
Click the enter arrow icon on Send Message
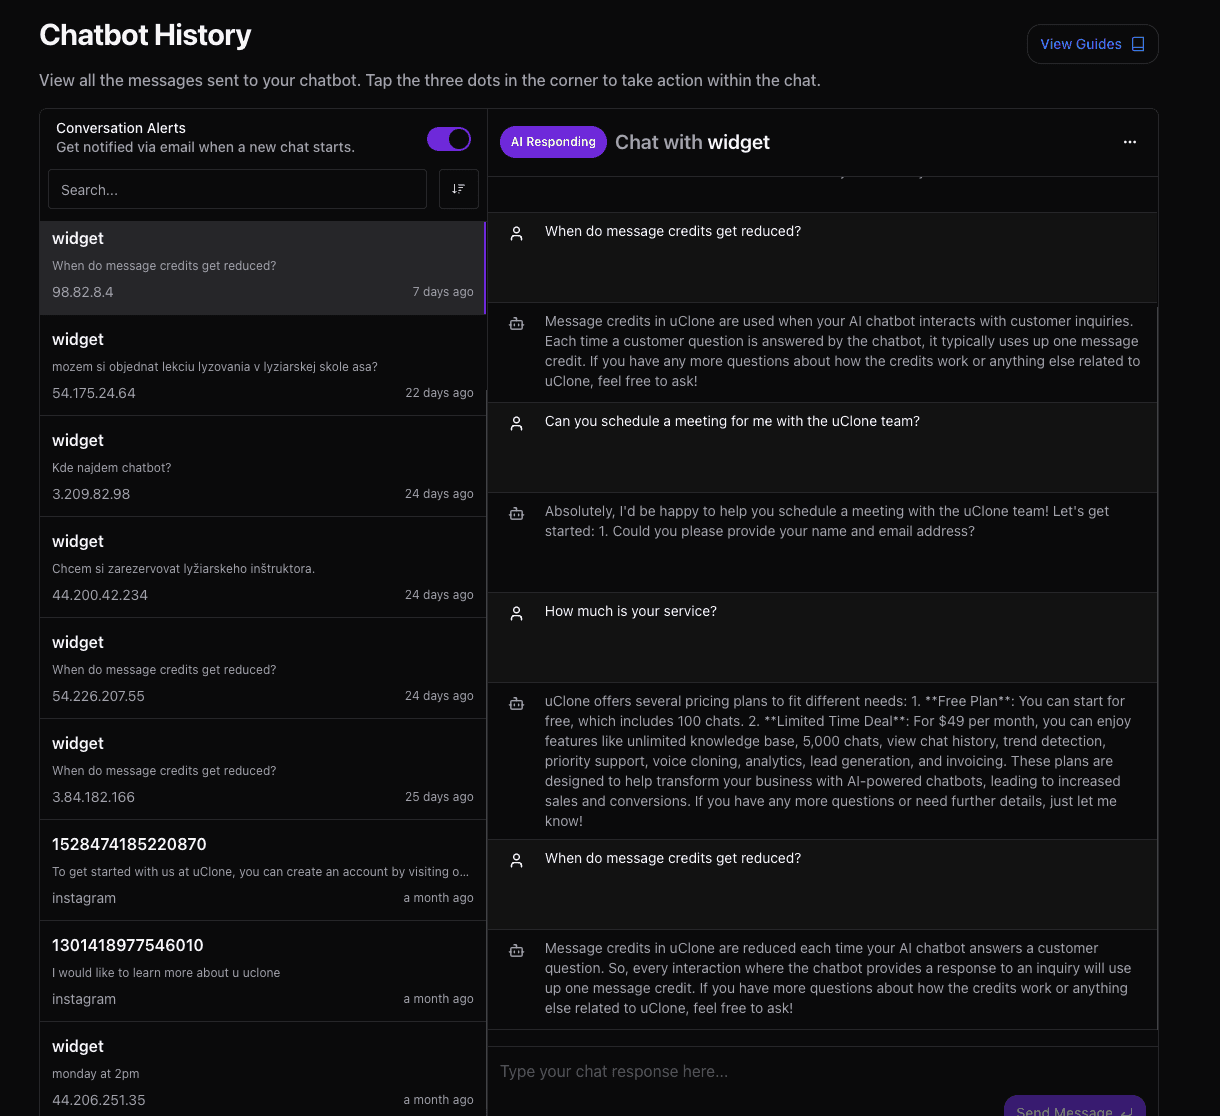tap(1127, 1111)
